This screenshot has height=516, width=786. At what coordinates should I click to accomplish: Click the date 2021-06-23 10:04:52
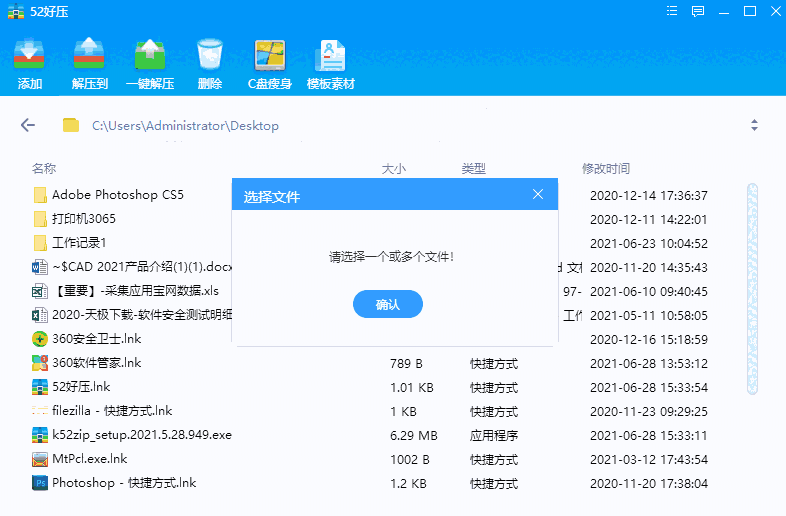click(x=649, y=244)
